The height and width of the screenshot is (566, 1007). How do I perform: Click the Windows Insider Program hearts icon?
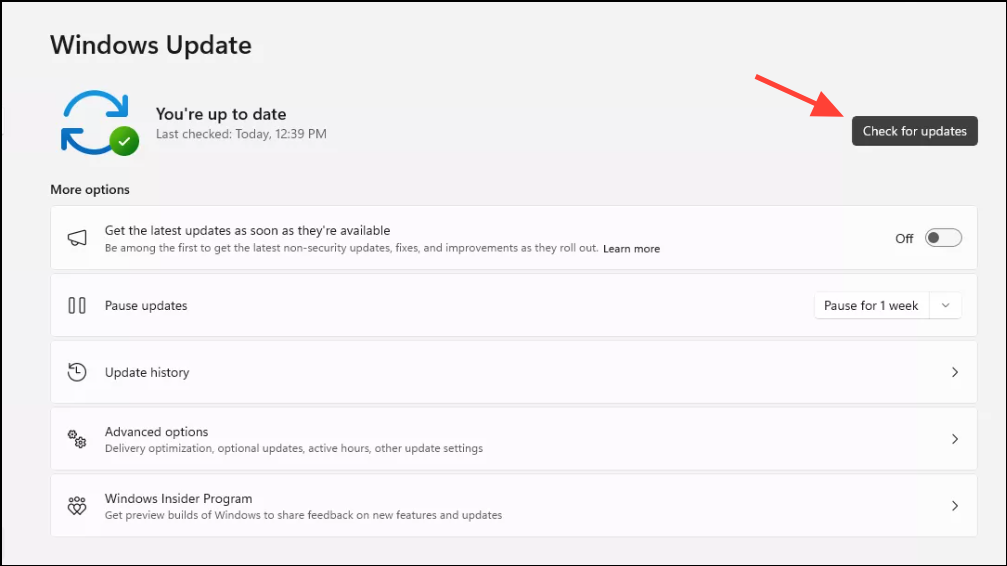(77, 506)
